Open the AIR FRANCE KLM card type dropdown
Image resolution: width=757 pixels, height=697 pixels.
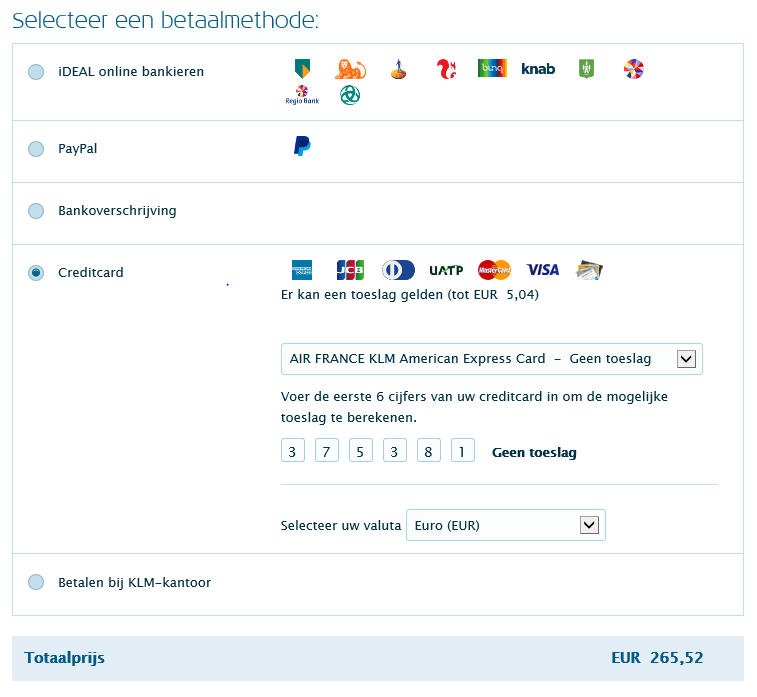491,359
